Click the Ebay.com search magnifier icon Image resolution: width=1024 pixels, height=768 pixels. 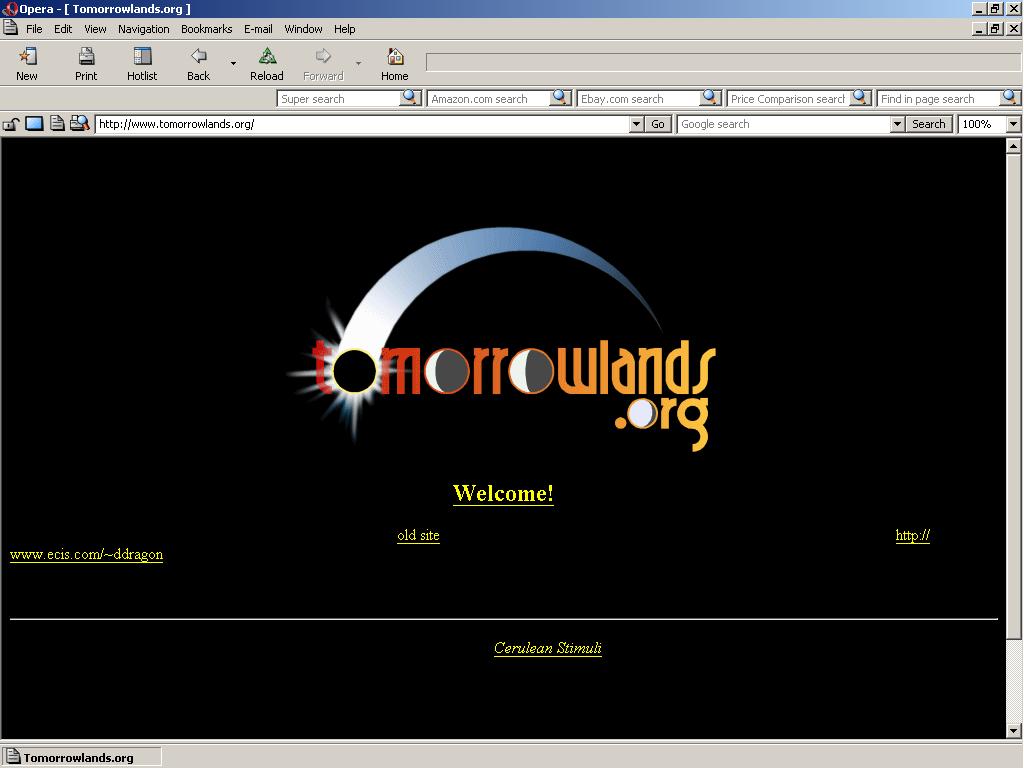(x=710, y=98)
